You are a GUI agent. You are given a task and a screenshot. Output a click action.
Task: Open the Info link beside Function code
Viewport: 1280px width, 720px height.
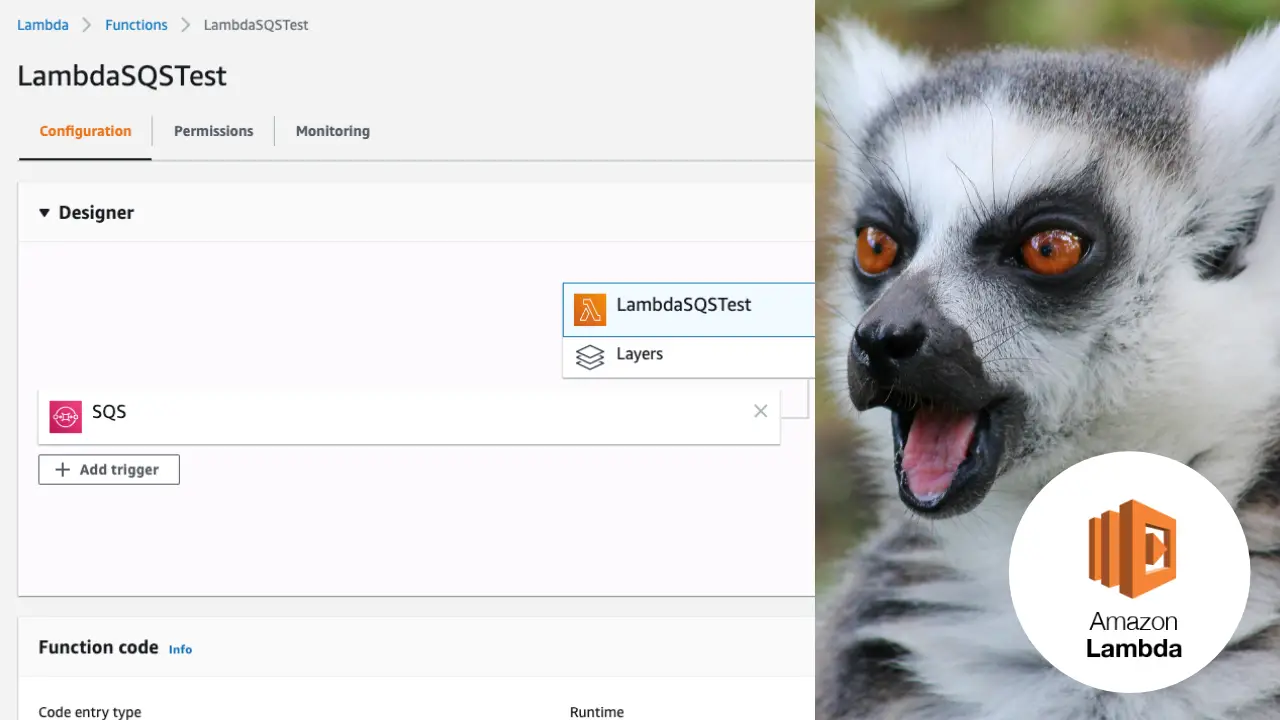click(180, 649)
